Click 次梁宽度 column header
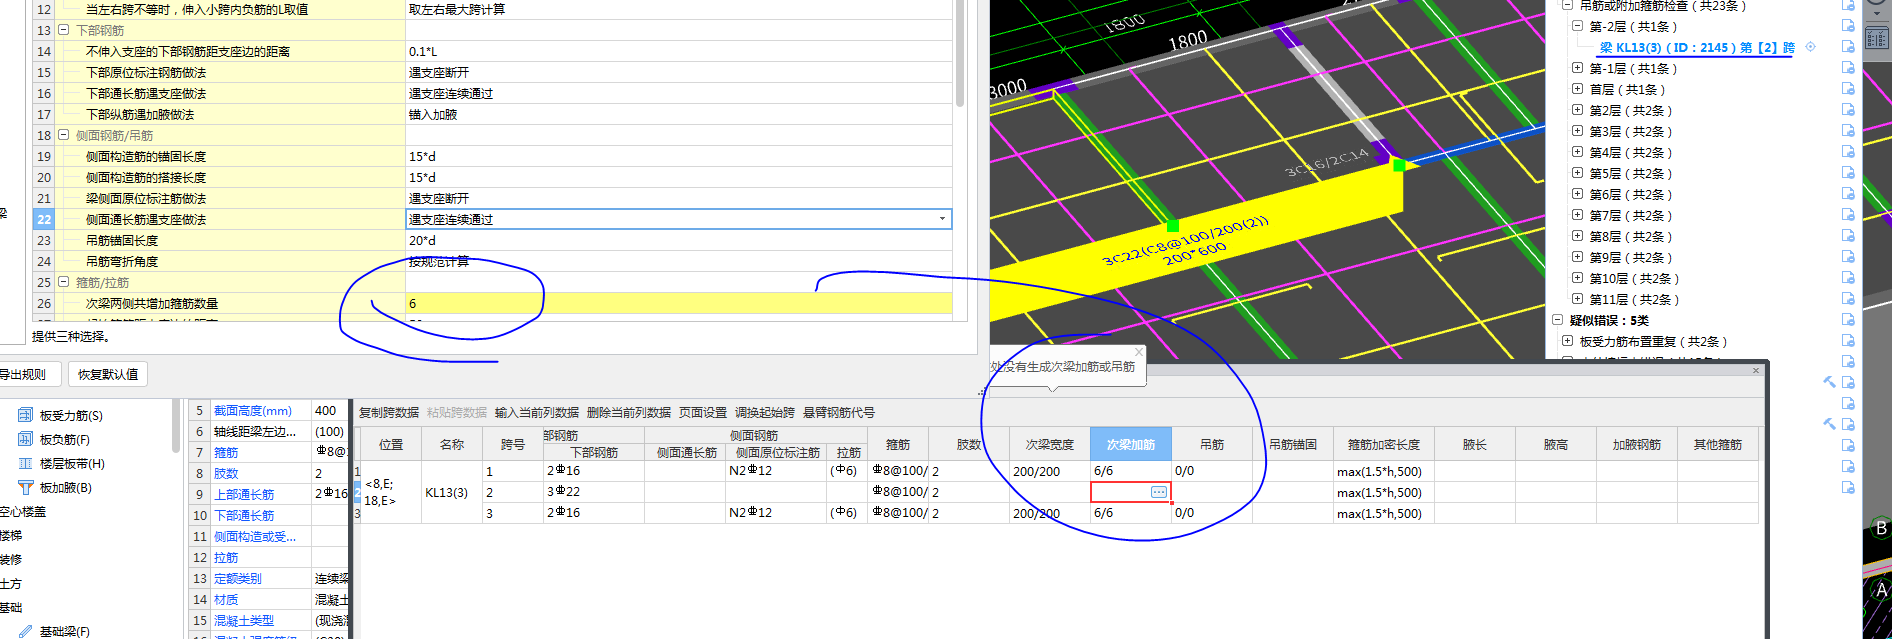The width and height of the screenshot is (1892, 639). tap(1049, 444)
